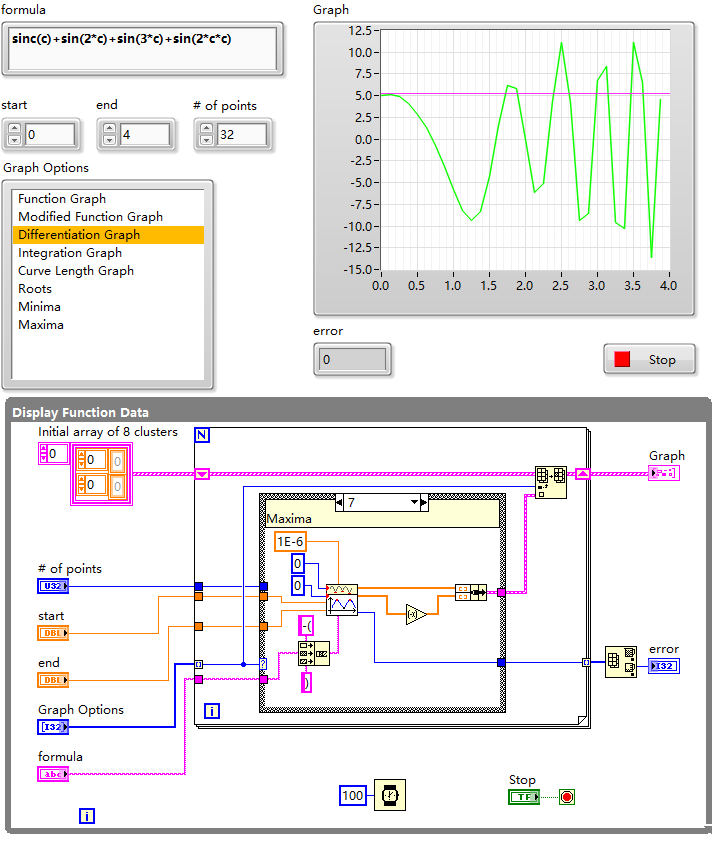The height and width of the screenshot is (848, 715).
Task: Select the Graph Options I32 terminal
Action: pos(53,727)
